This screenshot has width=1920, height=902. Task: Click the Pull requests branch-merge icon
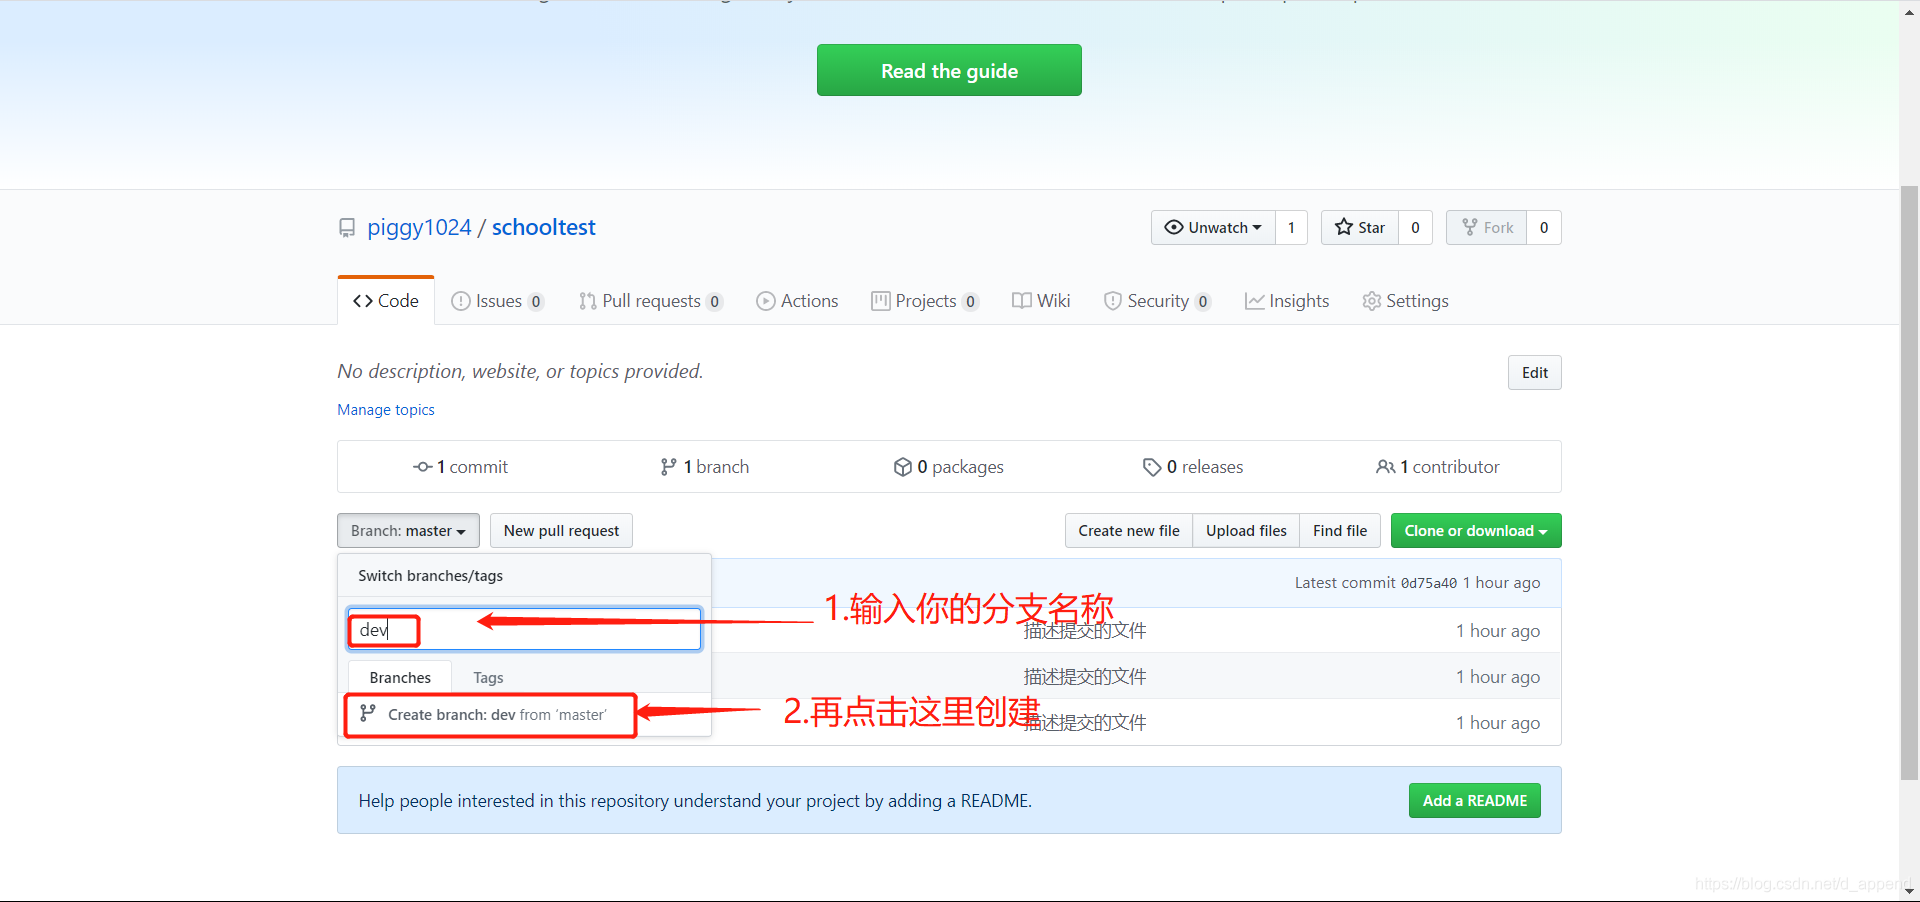point(588,301)
